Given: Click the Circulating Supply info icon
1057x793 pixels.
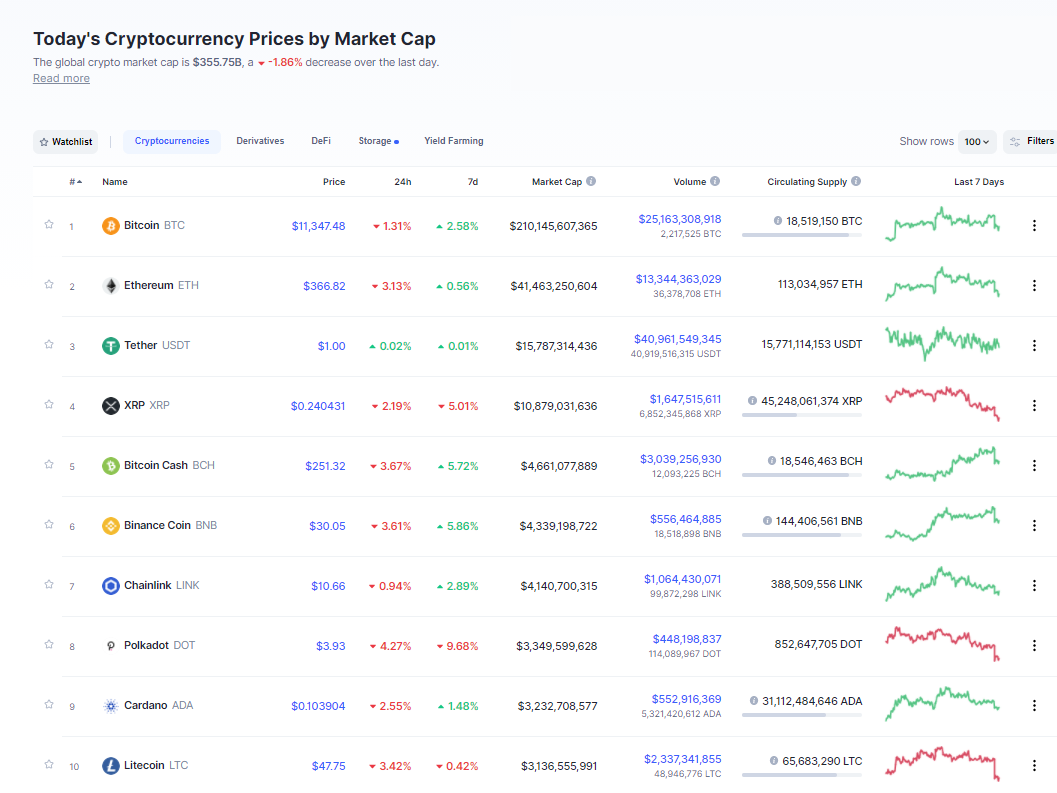Looking at the screenshot, I should coord(856,181).
